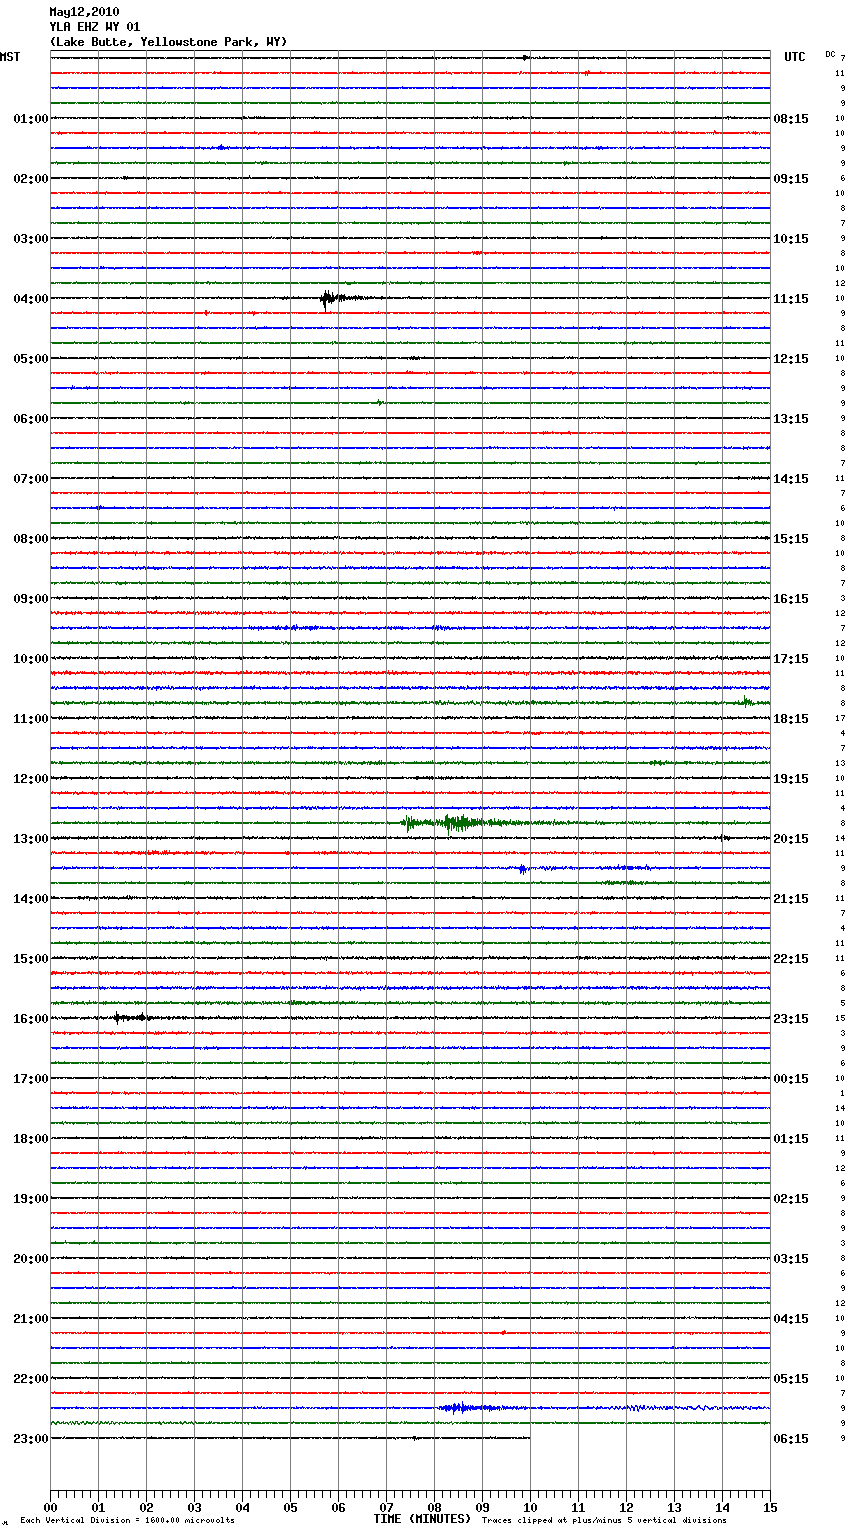Click the 14:15 UTC time label
Viewport: 850px width, 1534px height.
(791, 479)
